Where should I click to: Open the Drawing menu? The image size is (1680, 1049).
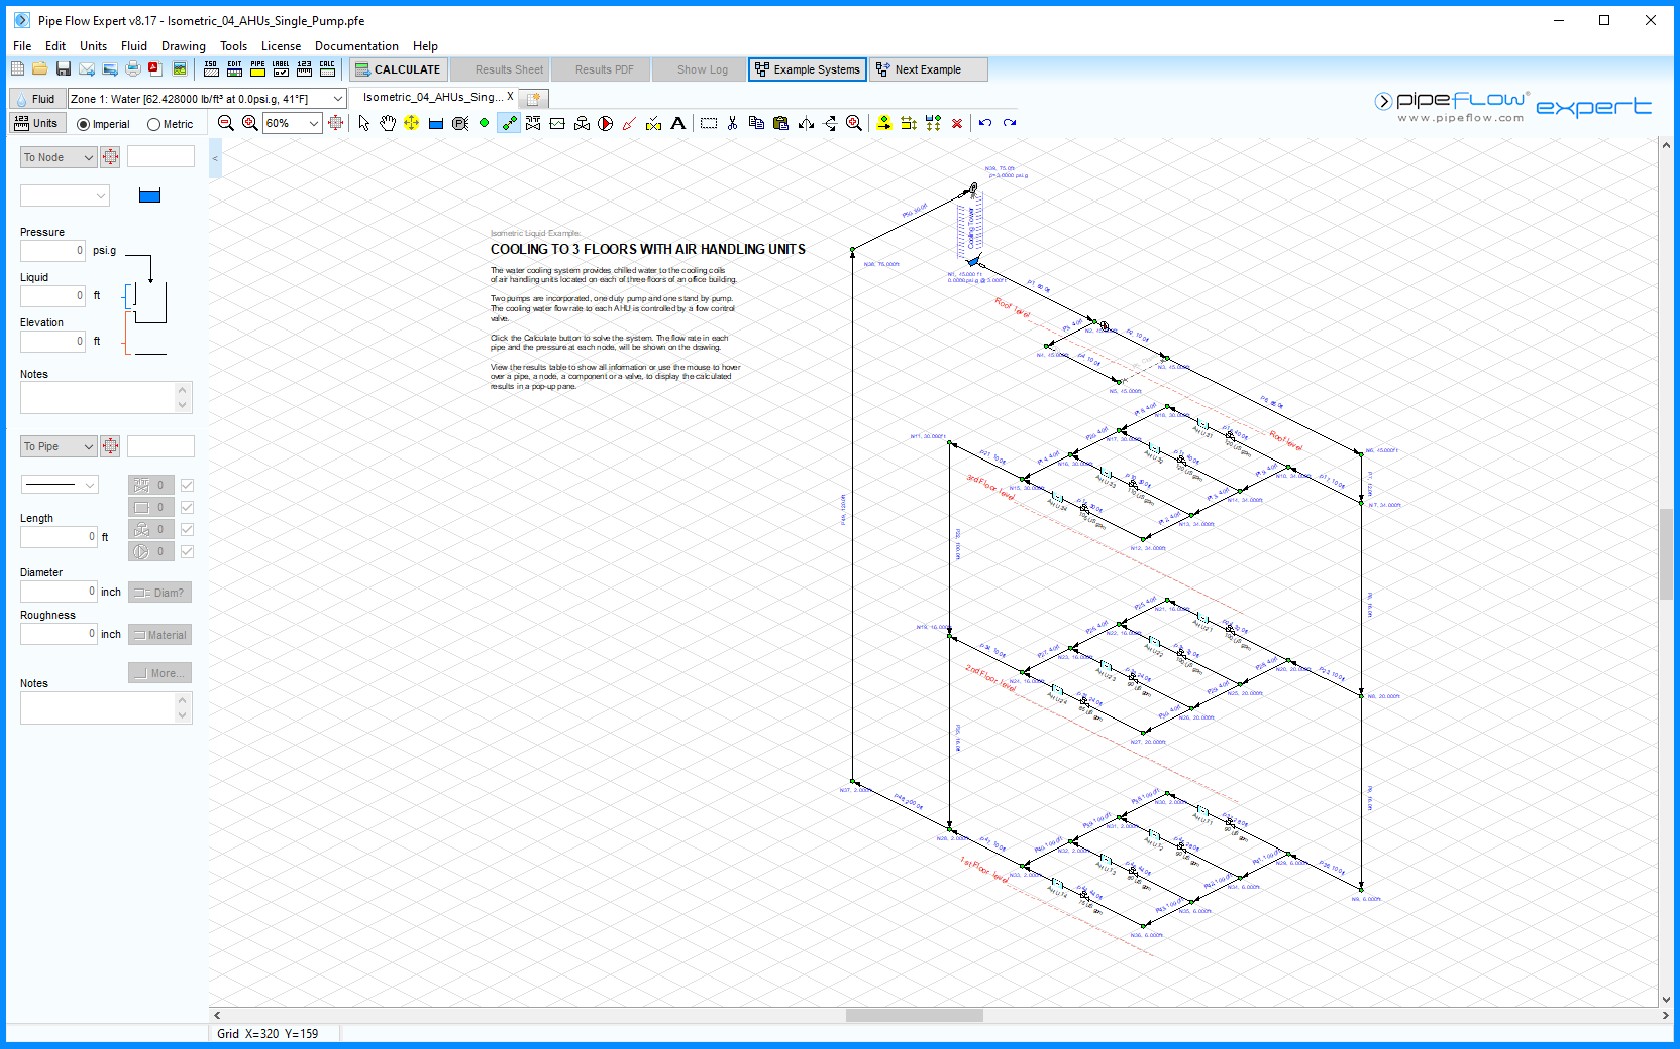pyautogui.click(x=184, y=46)
